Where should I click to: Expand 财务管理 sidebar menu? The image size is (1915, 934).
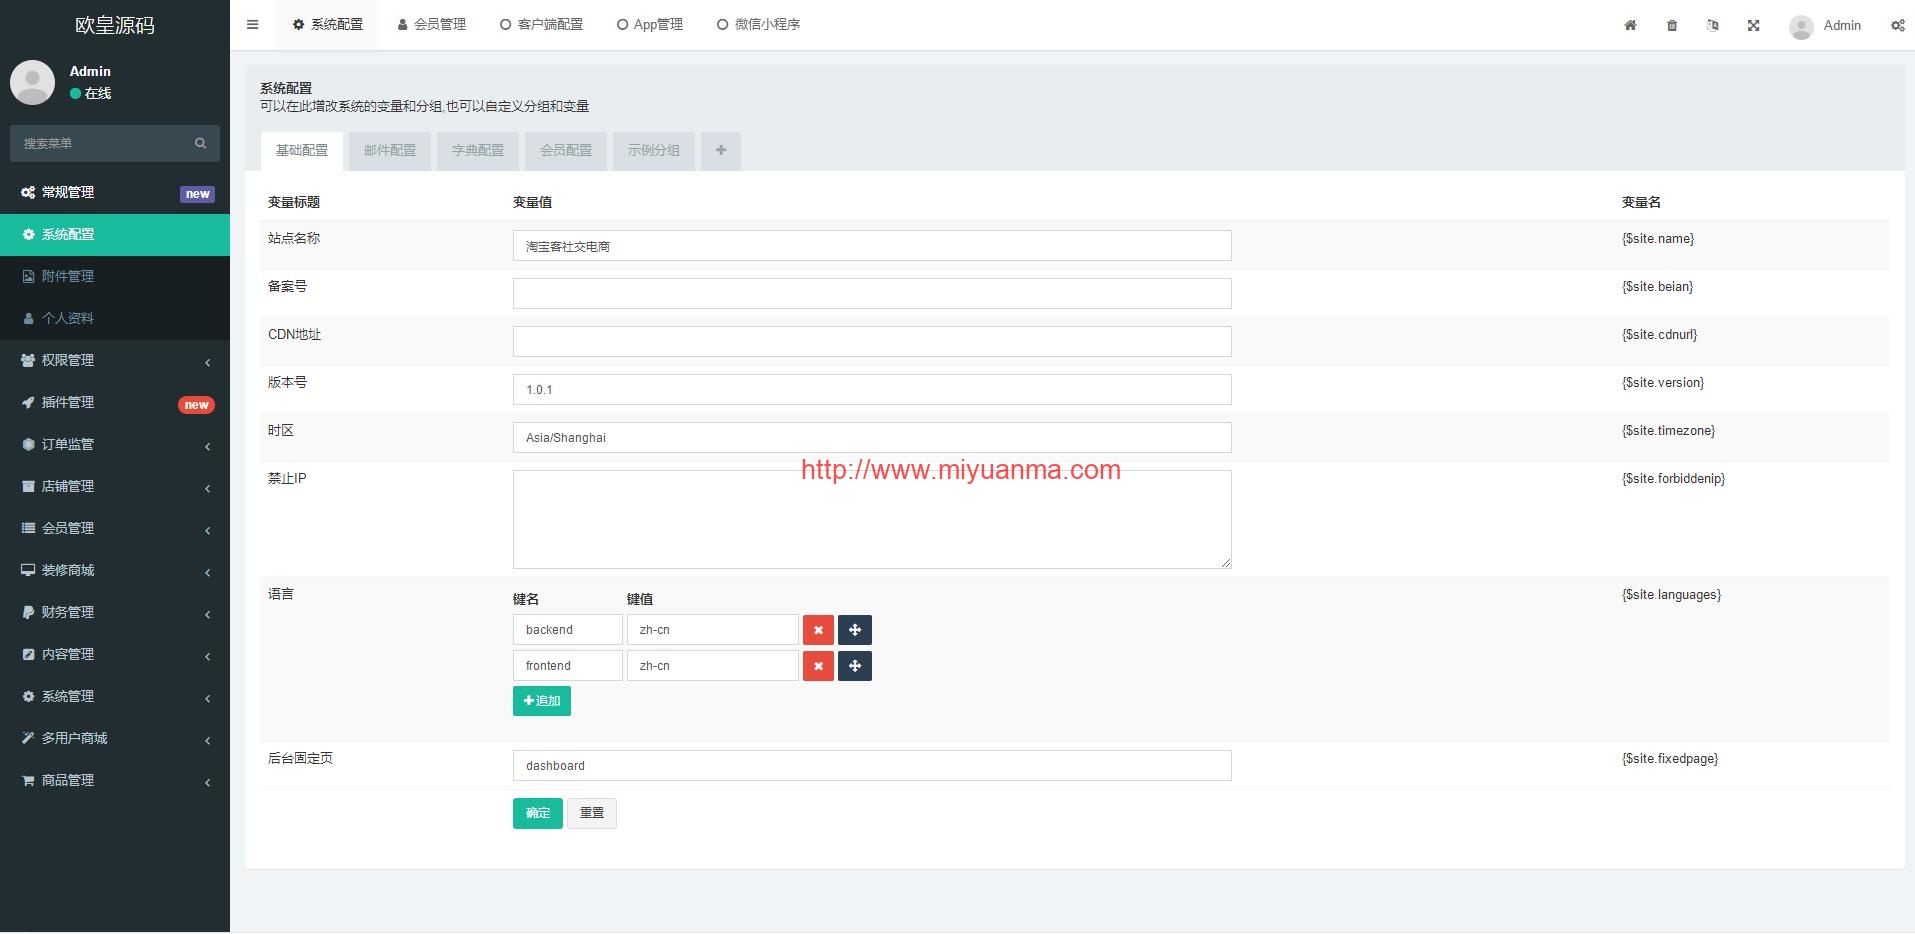115,613
